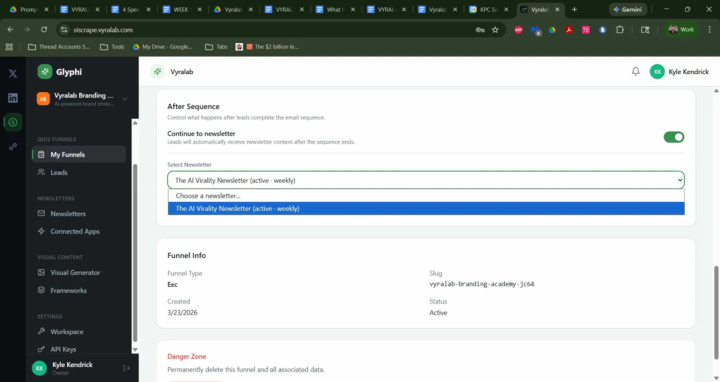720x382 pixels.
Task: Switch to the 4 Spec browser tab
Action: point(130,9)
